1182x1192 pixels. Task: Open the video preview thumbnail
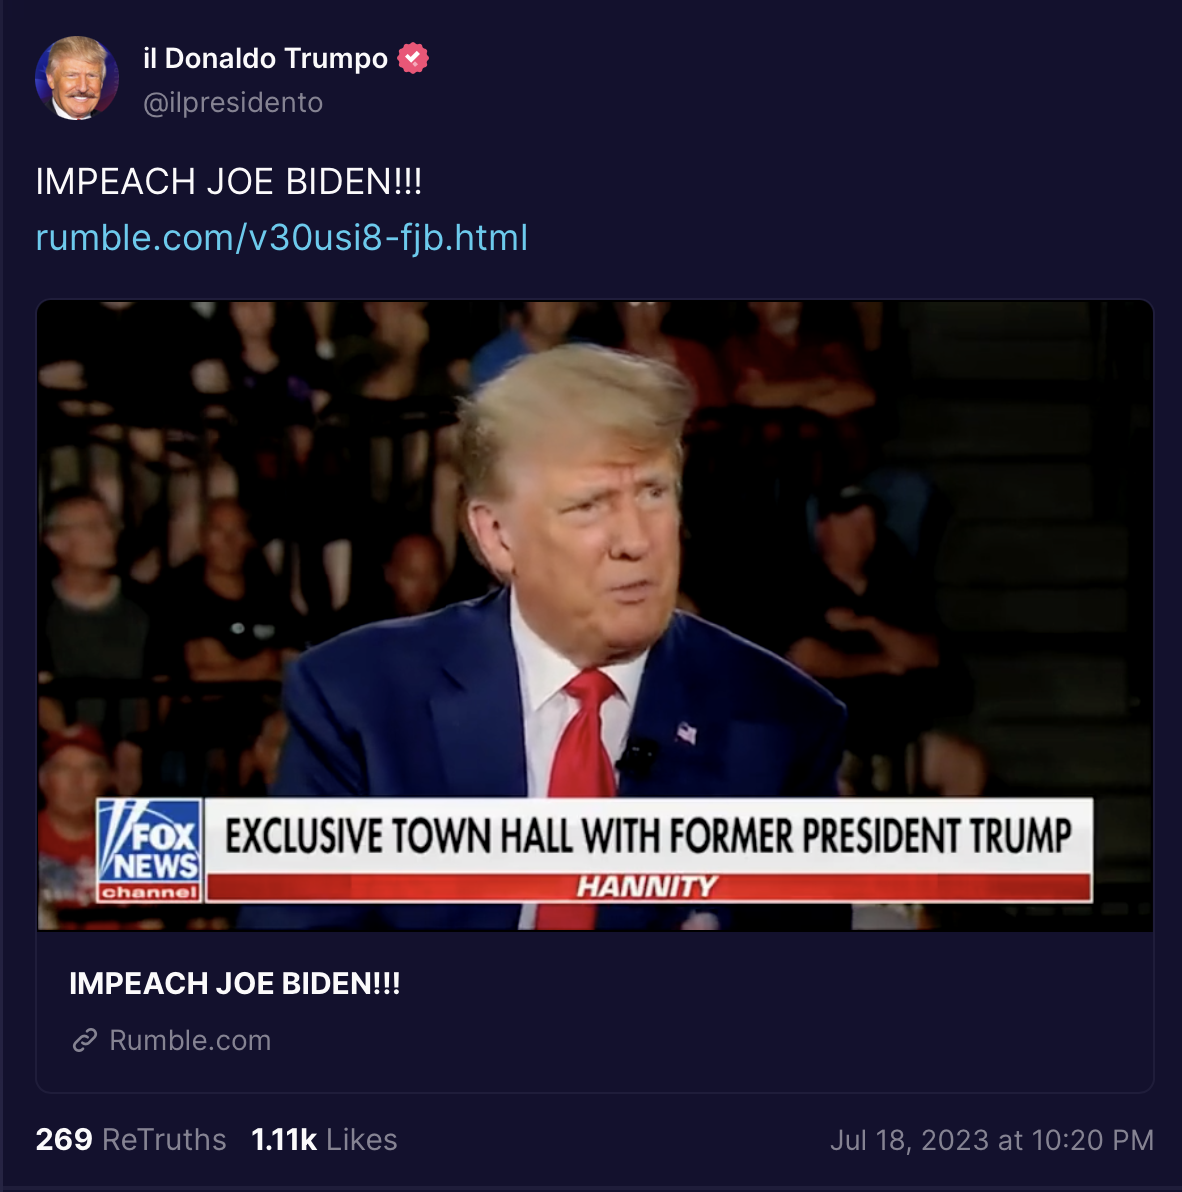tap(595, 616)
